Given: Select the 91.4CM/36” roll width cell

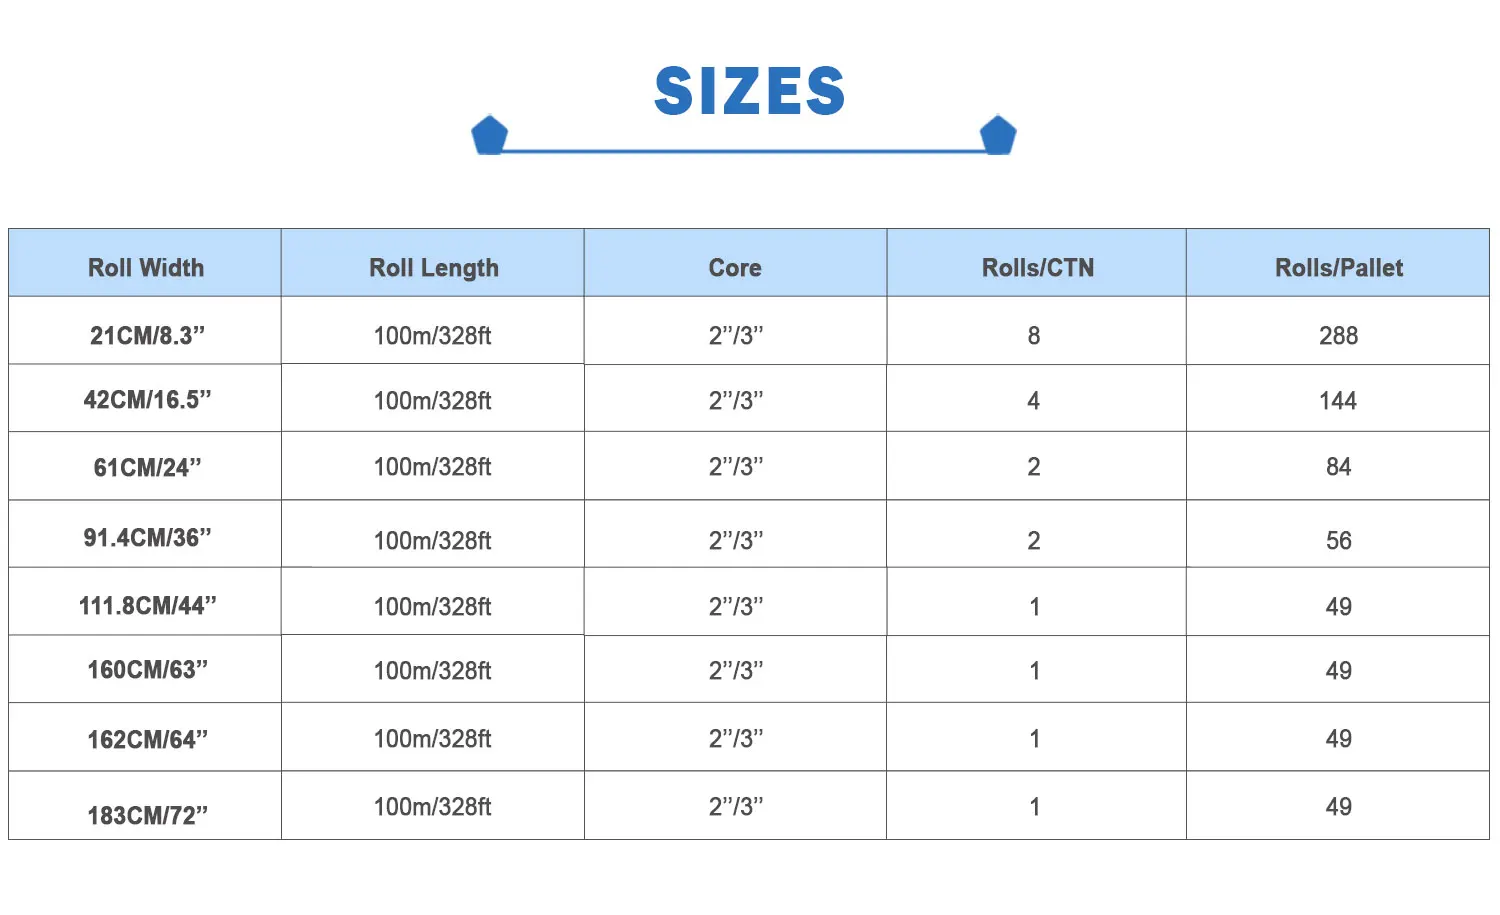Looking at the screenshot, I should (147, 538).
